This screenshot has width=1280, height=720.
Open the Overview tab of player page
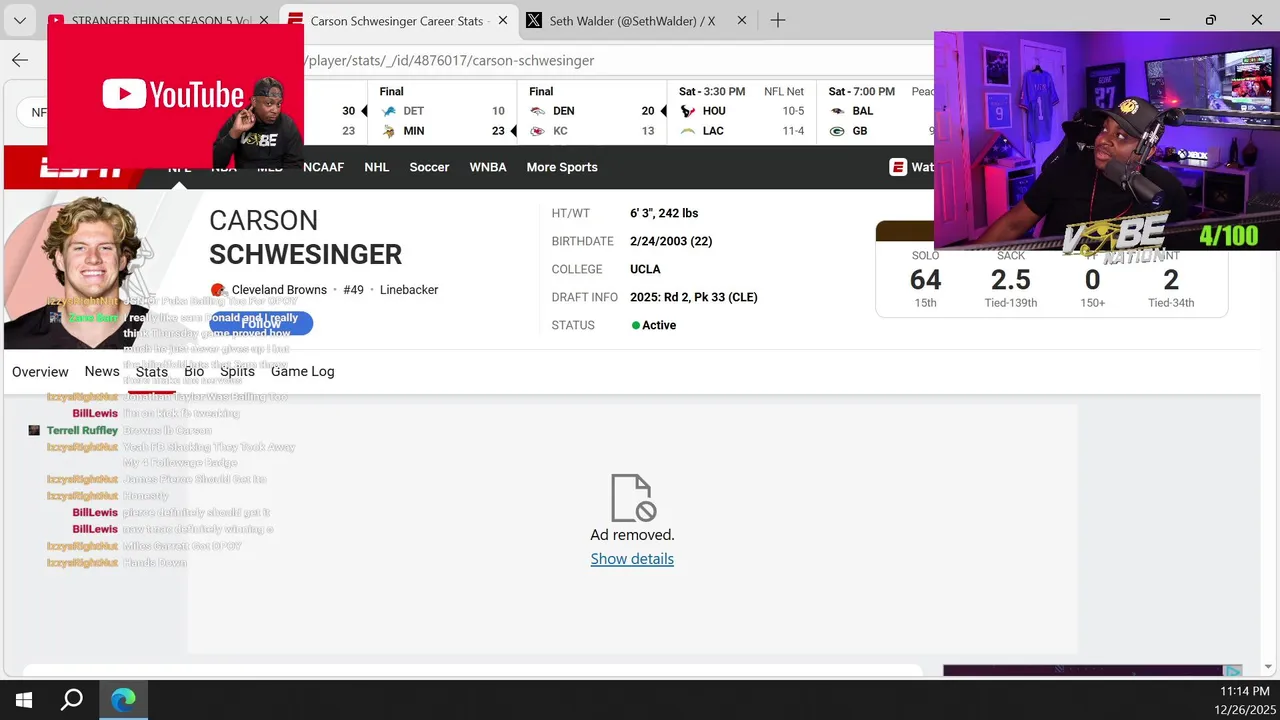[40, 371]
